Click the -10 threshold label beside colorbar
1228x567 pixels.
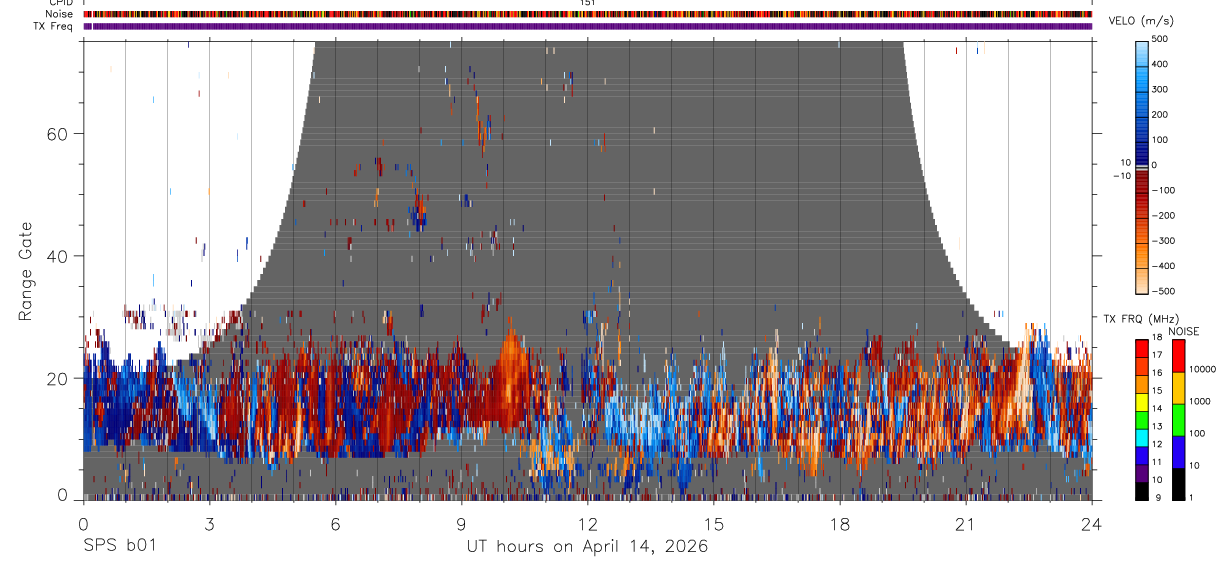click(1121, 176)
